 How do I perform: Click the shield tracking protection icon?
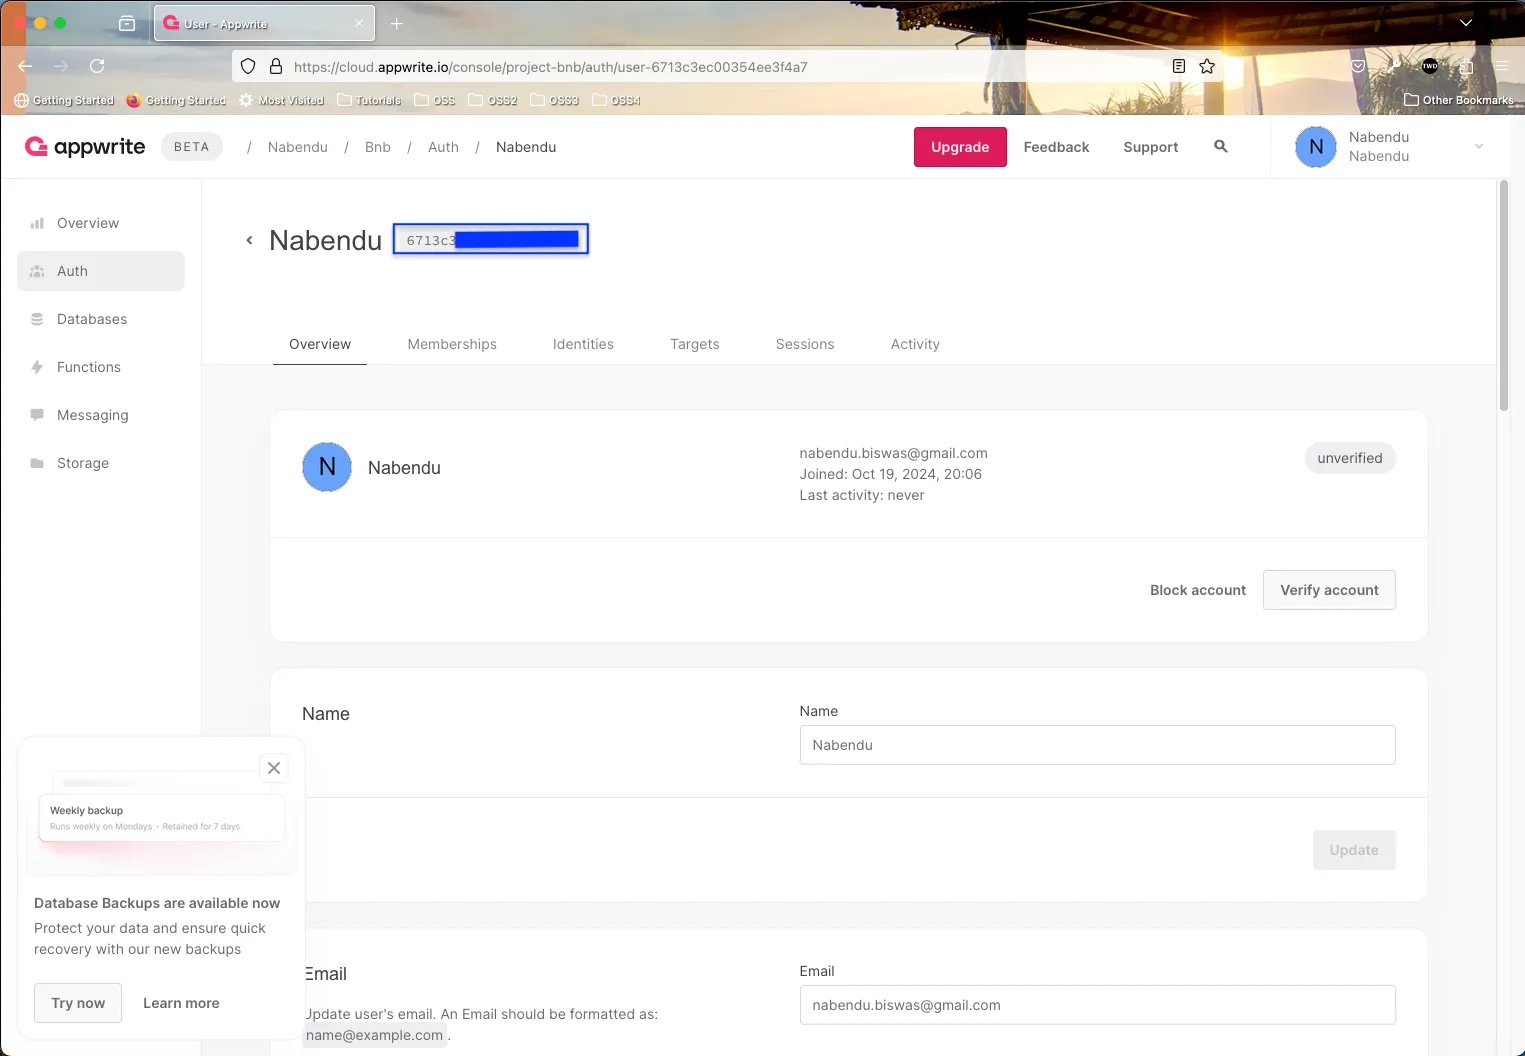point(248,66)
